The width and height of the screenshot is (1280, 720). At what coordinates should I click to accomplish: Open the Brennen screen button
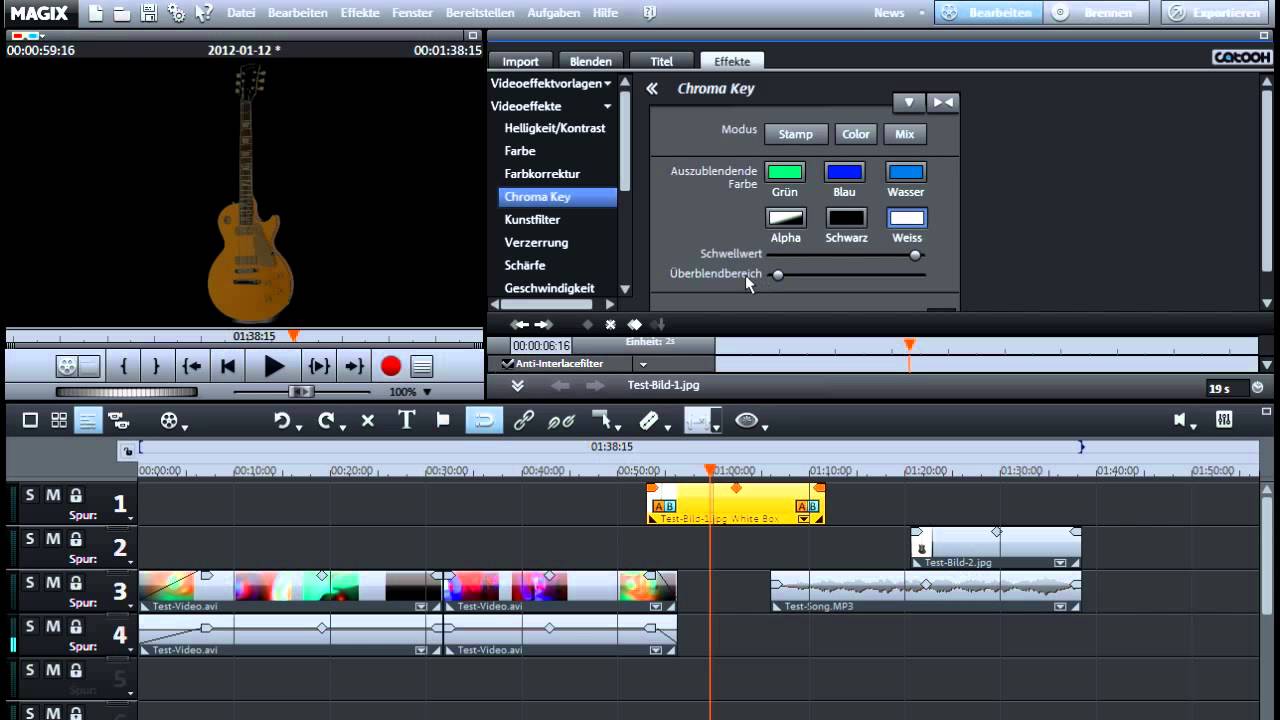tap(1098, 13)
